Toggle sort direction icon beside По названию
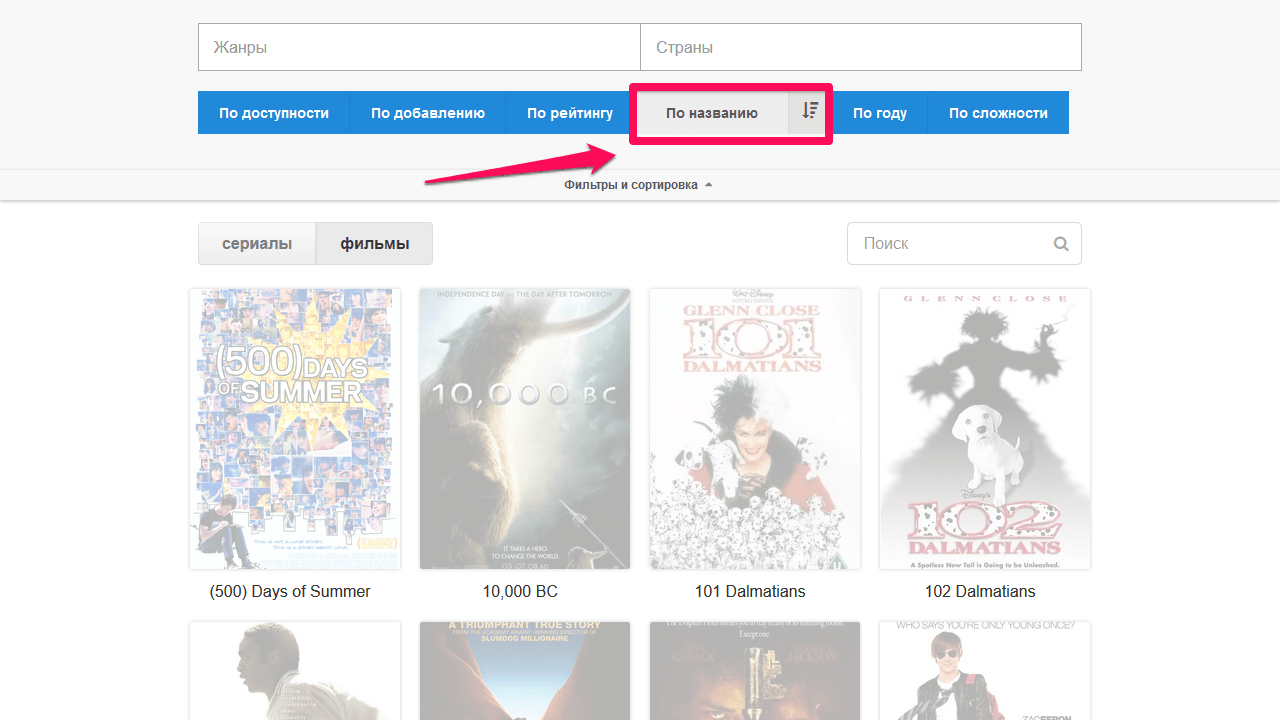 [810, 113]
